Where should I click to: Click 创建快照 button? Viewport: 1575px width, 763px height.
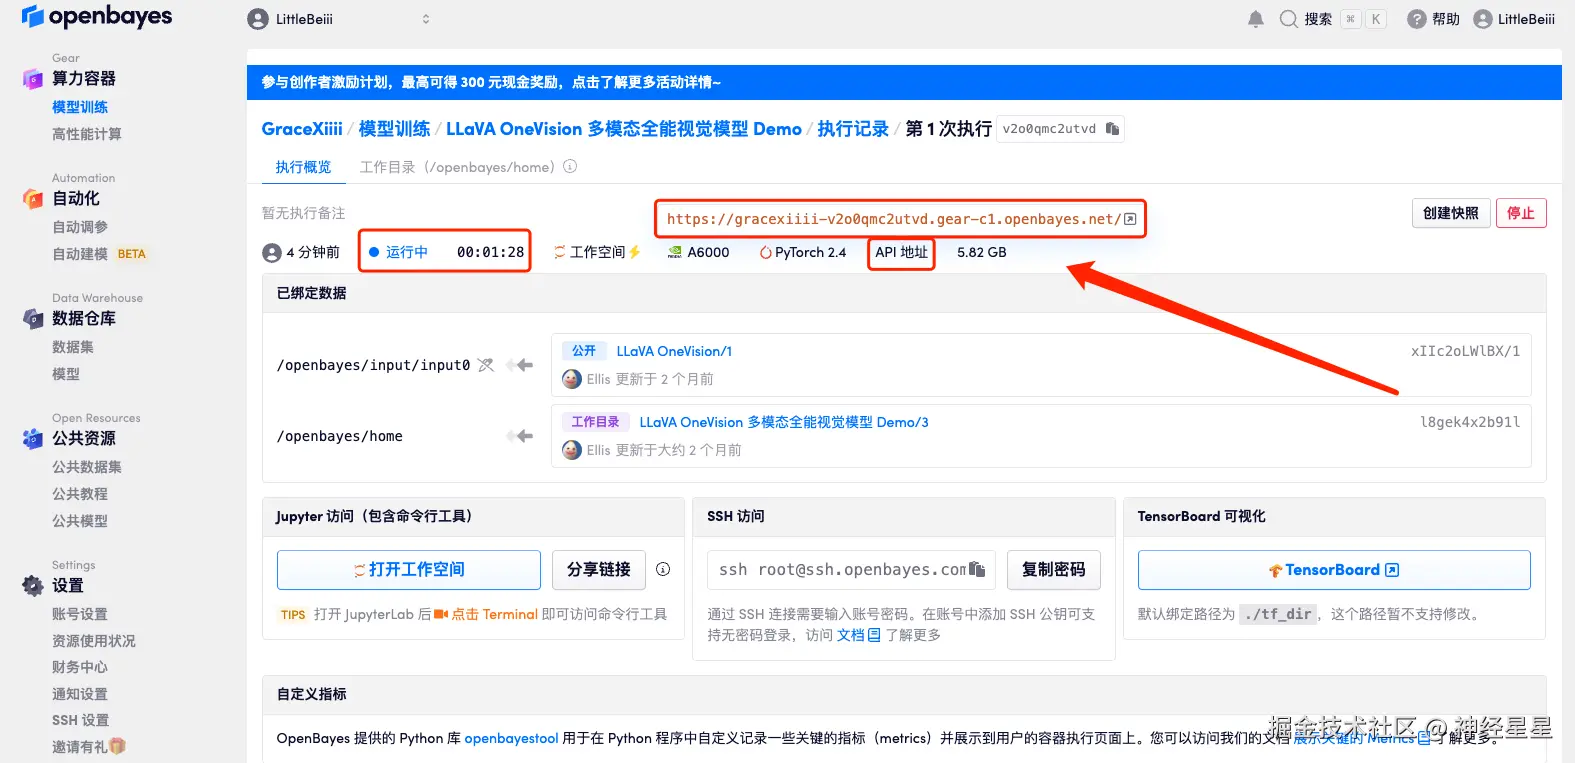[1451, 213]
